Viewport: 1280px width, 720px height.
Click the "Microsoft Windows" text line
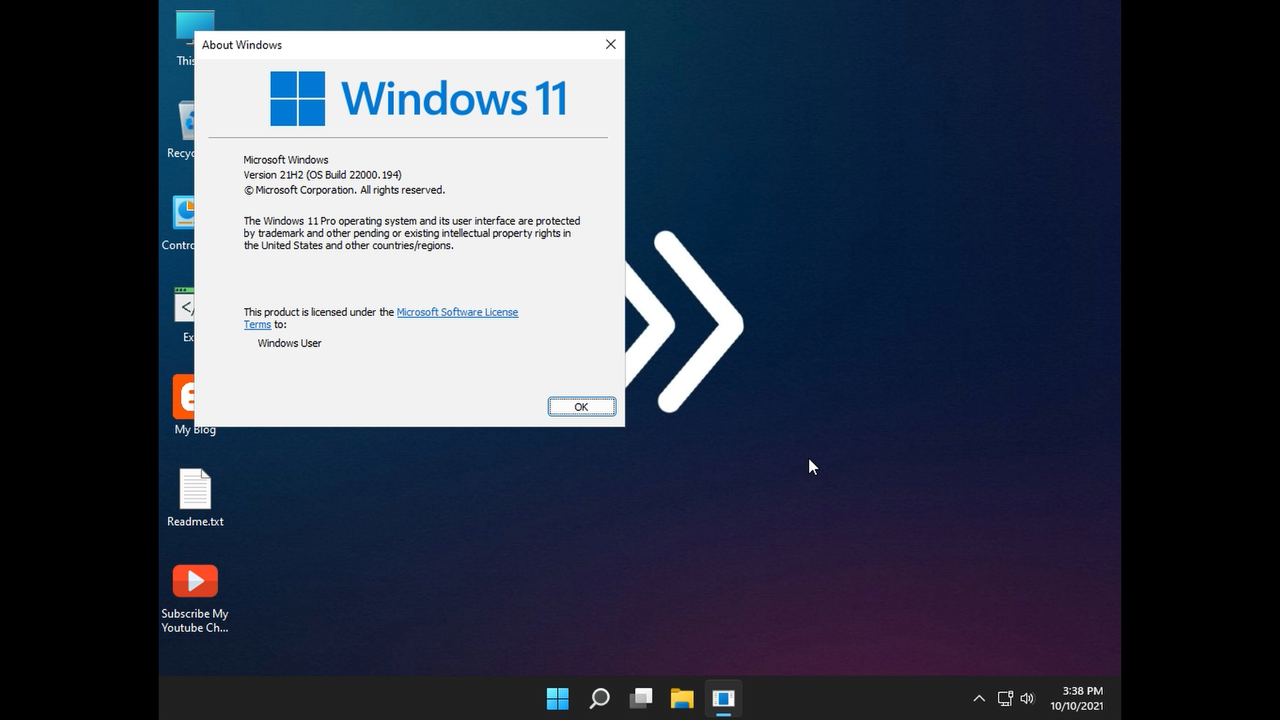[285, 160]
